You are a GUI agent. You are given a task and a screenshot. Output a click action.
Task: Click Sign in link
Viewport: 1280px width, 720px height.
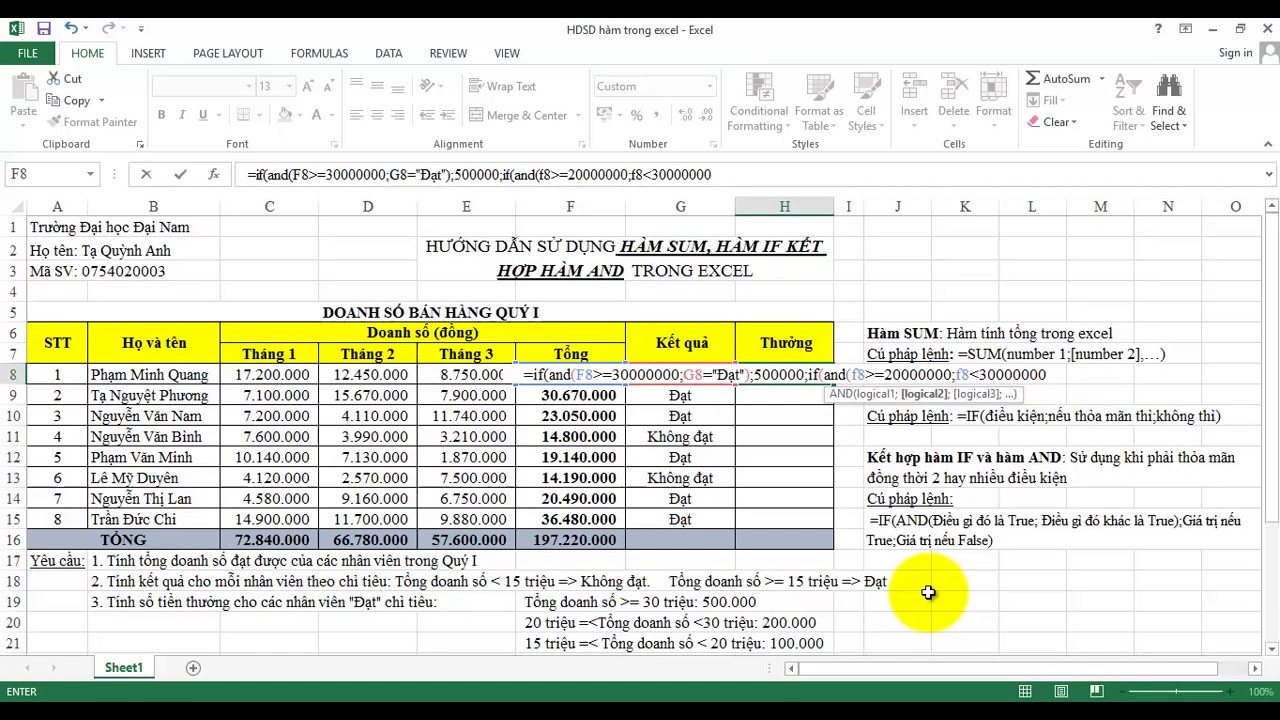[x=1235, y=53]
